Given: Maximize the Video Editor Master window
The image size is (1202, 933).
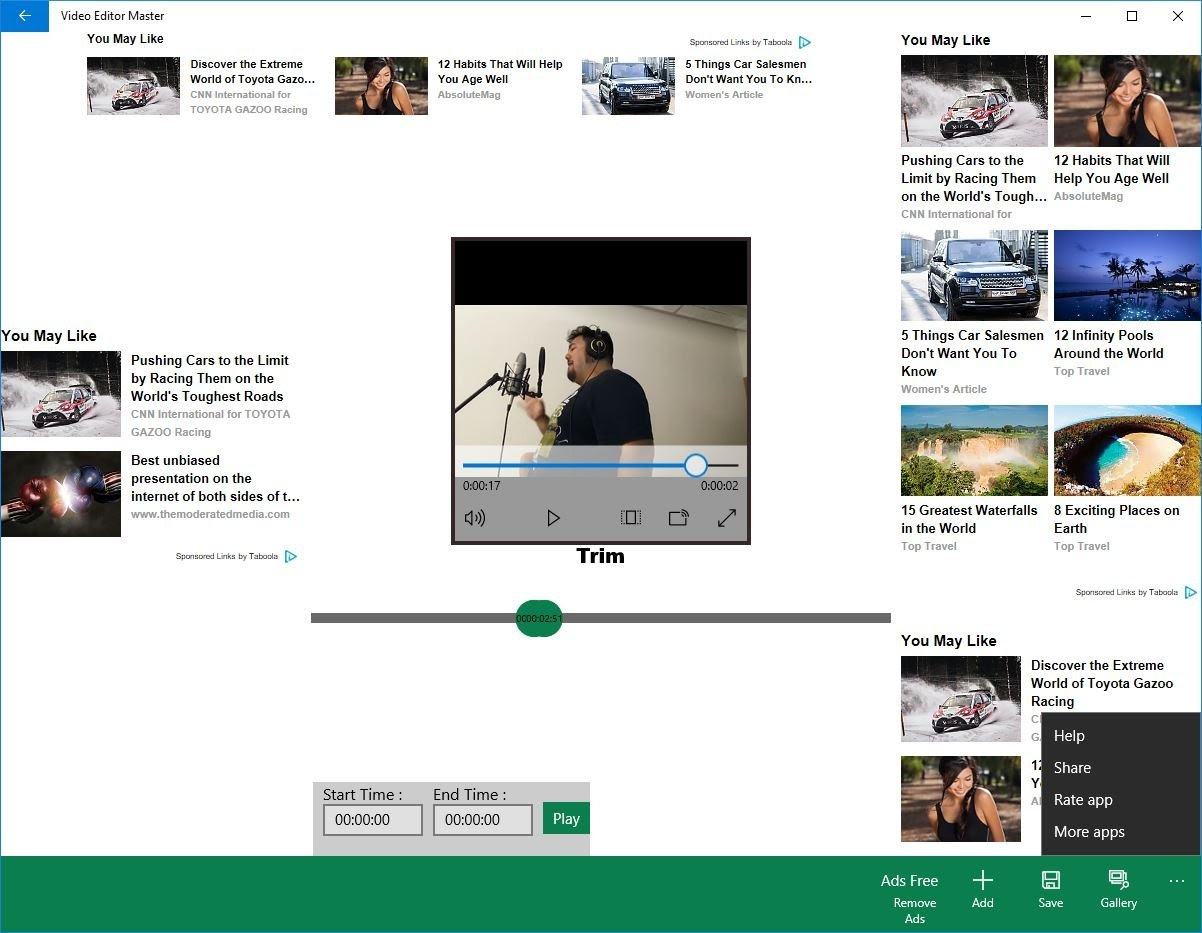Looking at the screenshot, I should point(1132,16).
